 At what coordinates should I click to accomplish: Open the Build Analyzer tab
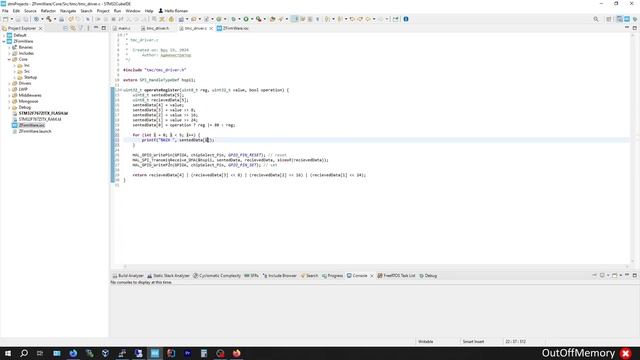click(128, 276)
